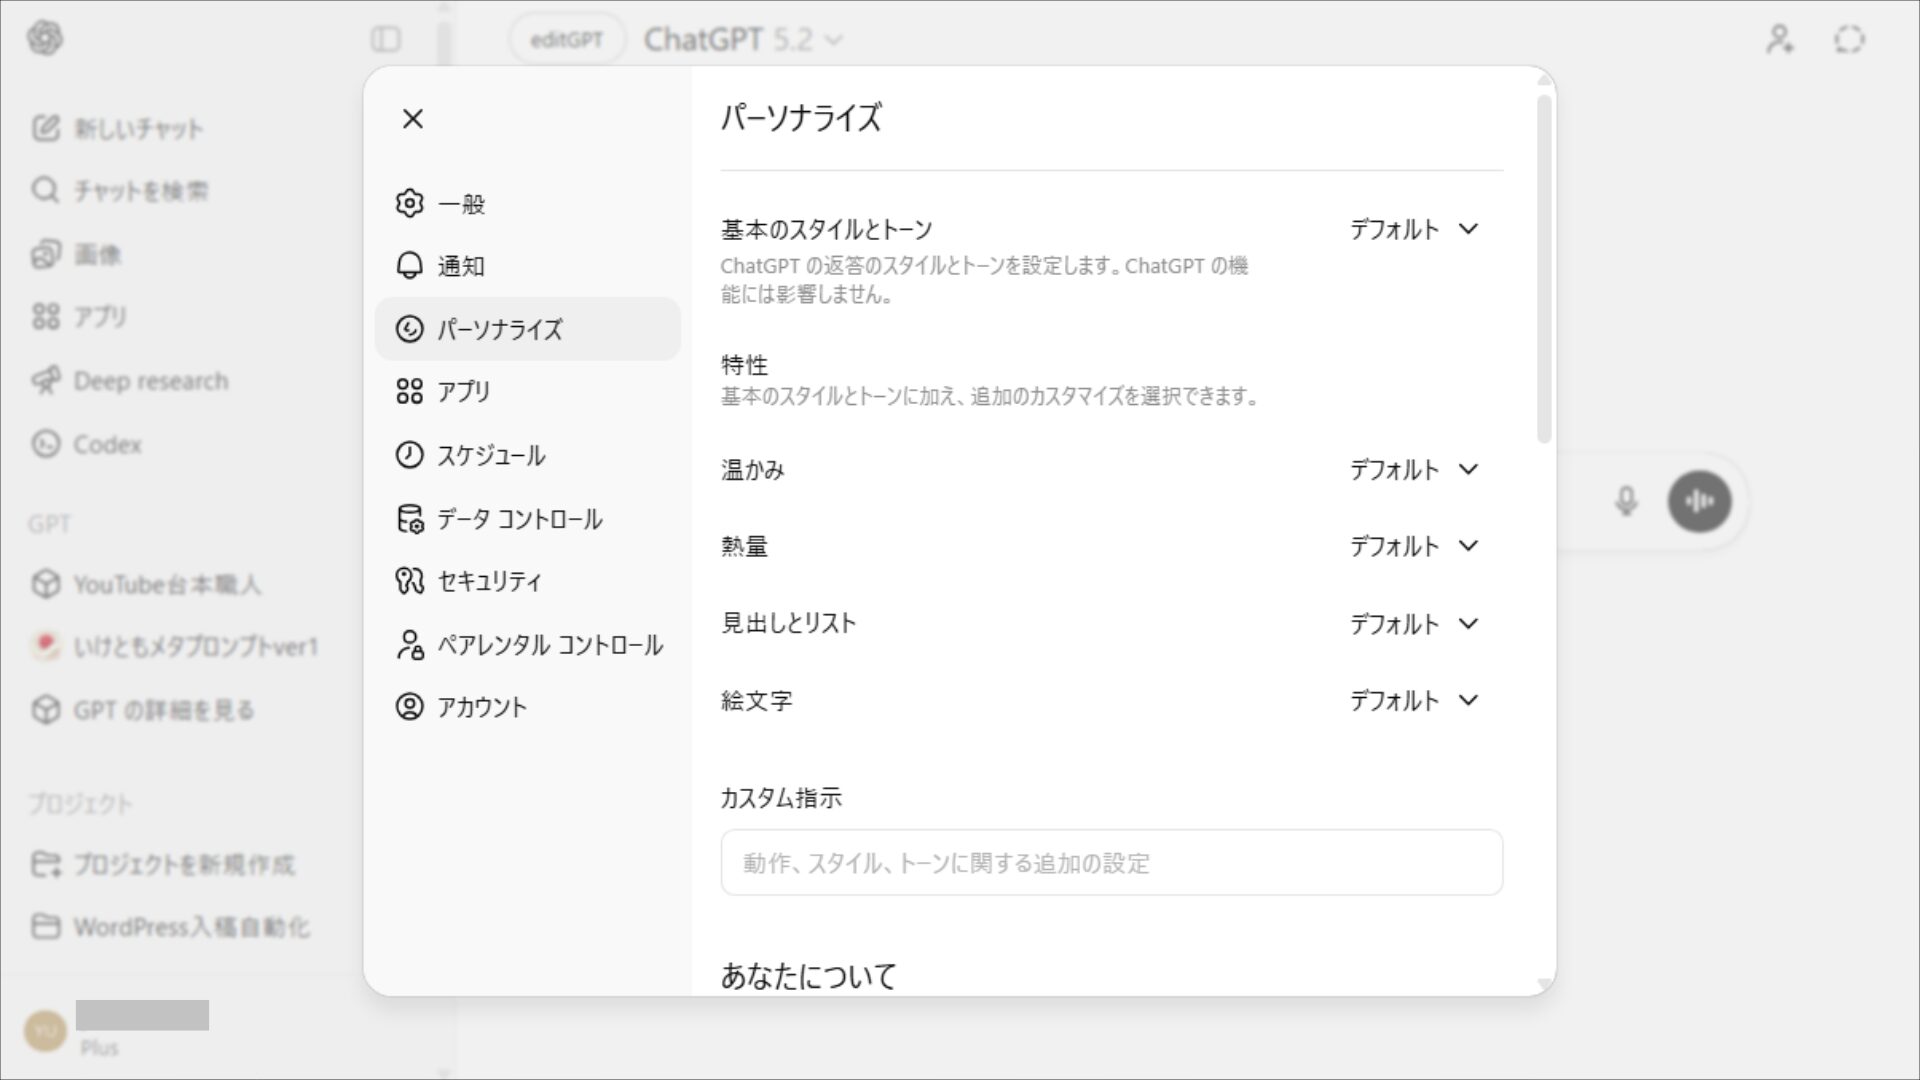Open the ChatGPT 5.2 model picker

pos(744,40)
